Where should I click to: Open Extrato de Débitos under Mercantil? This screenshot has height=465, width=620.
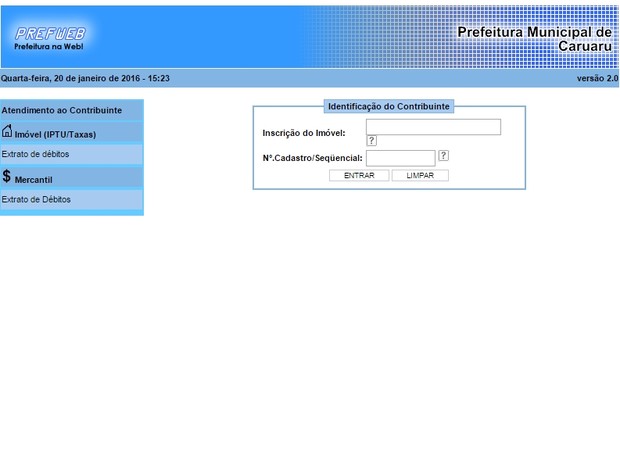click(36, 199)
